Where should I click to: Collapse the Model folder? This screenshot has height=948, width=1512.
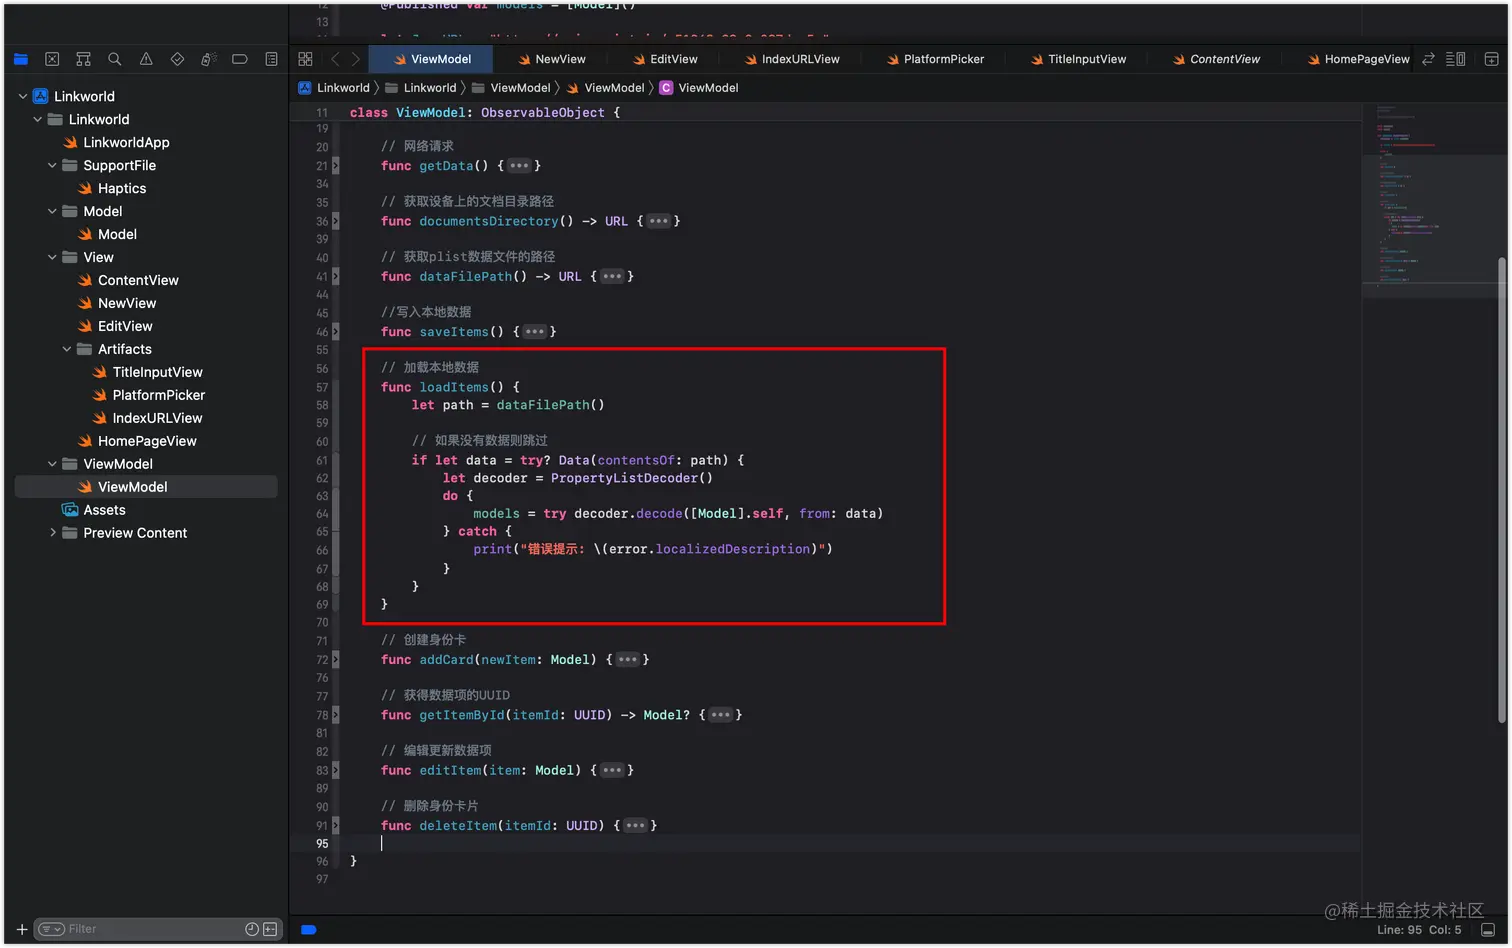(x=52, y=211)
